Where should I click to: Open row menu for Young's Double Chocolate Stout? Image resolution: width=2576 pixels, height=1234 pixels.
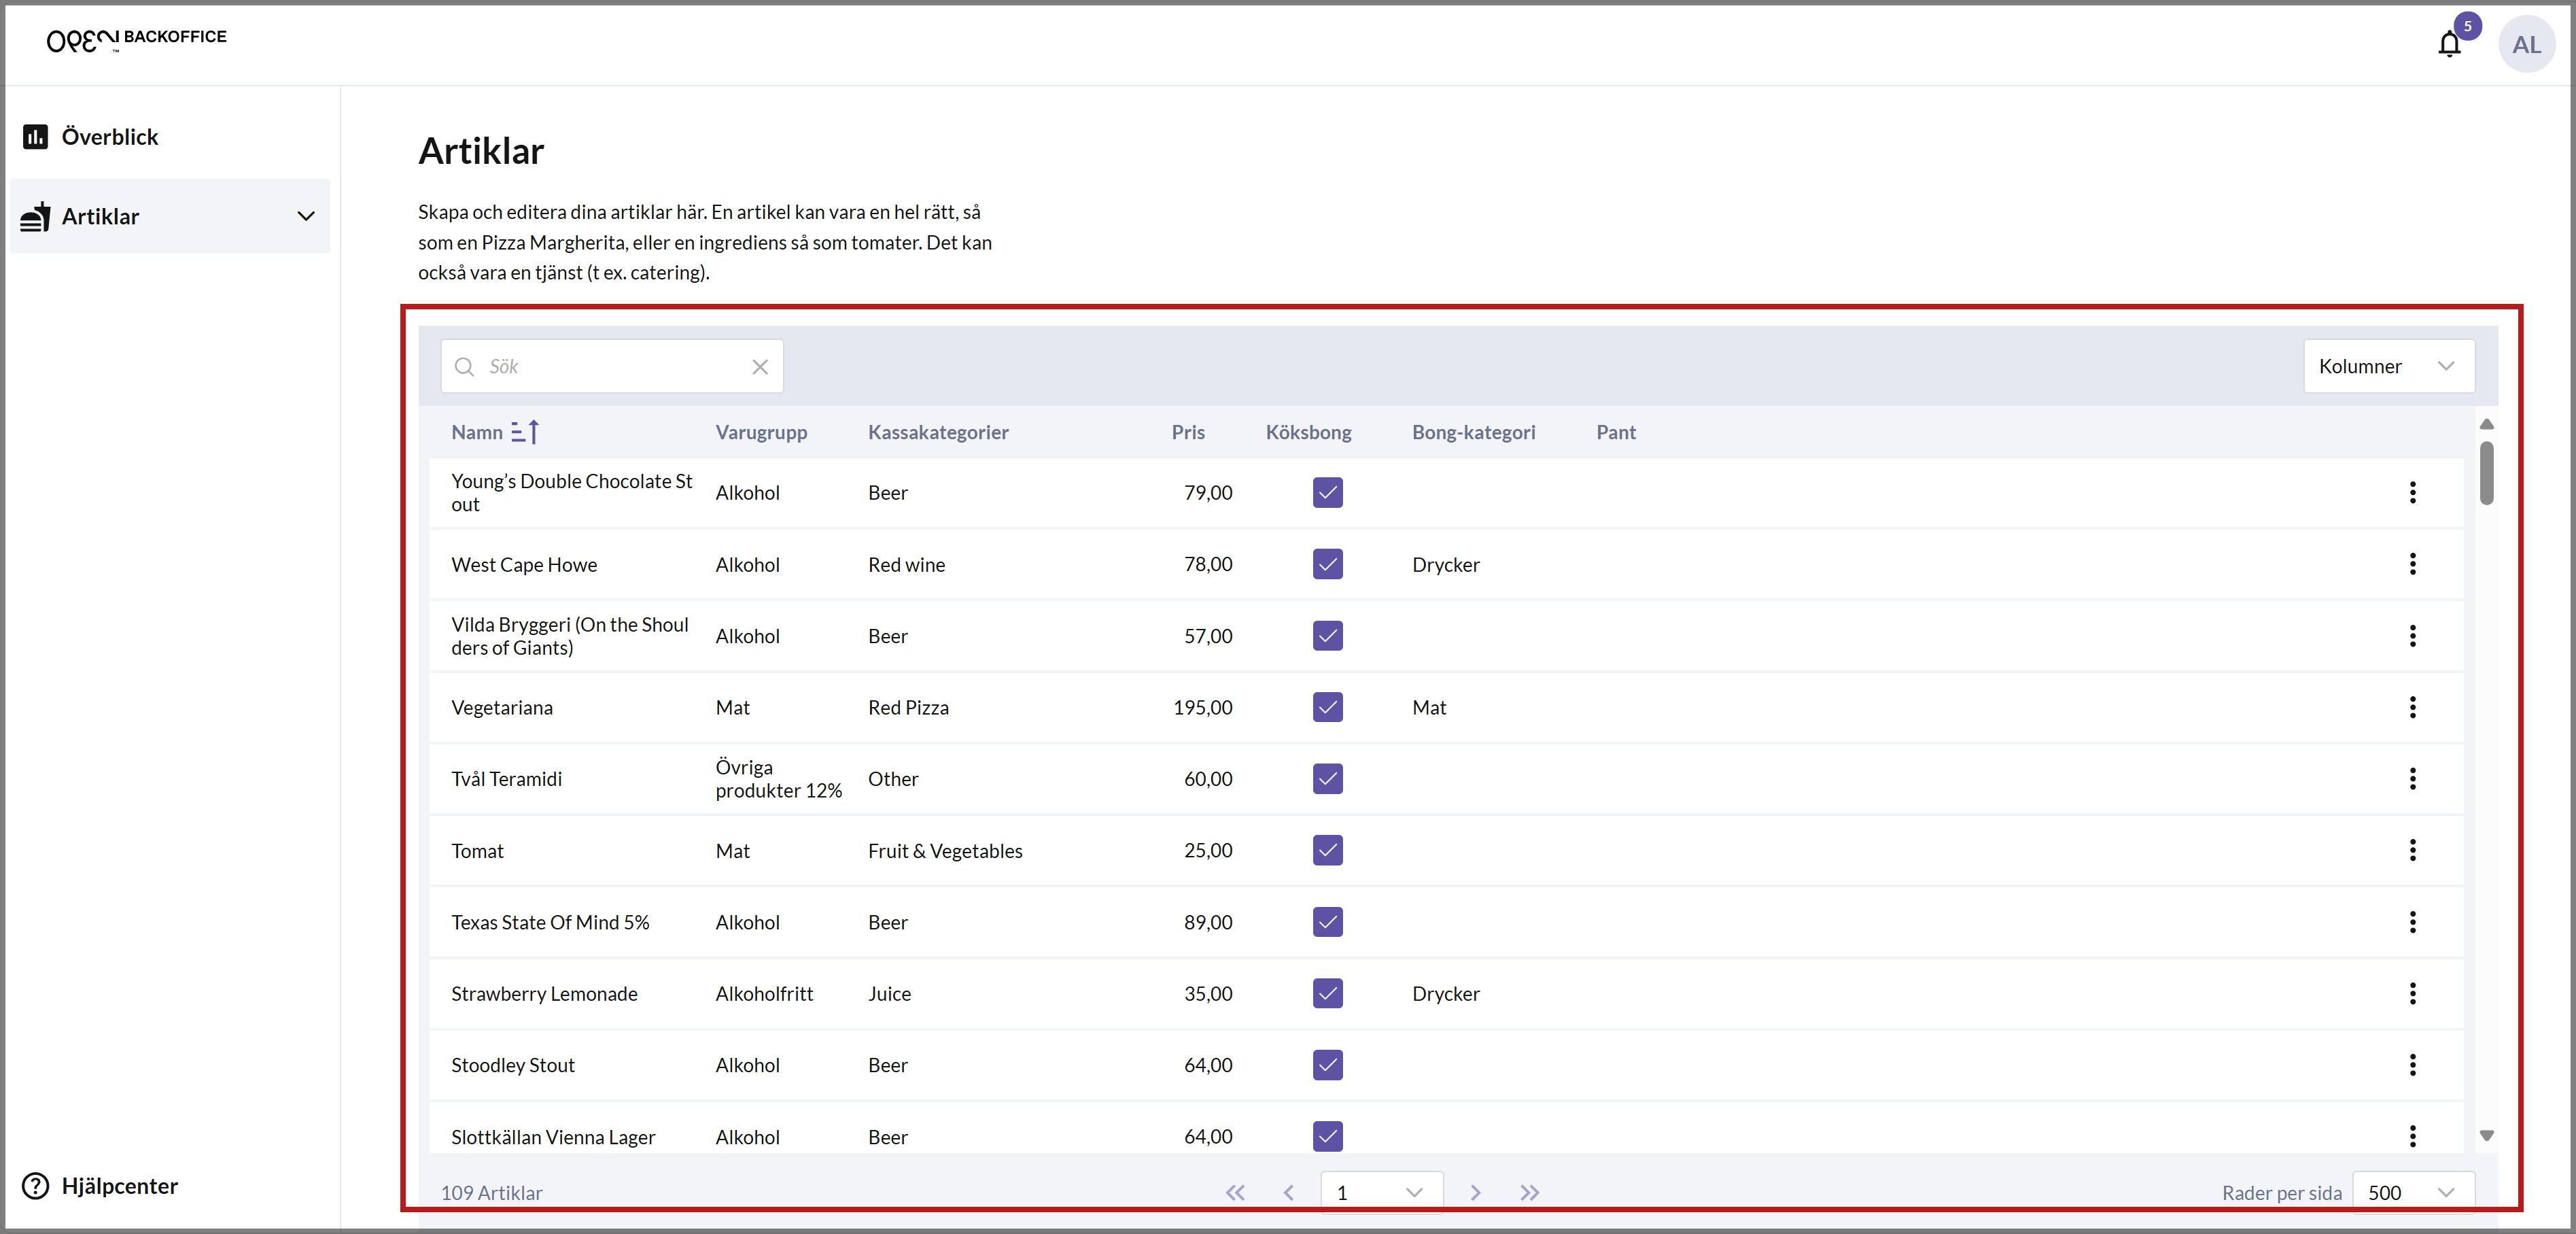pyautogui.click(x=2412, y=492)
